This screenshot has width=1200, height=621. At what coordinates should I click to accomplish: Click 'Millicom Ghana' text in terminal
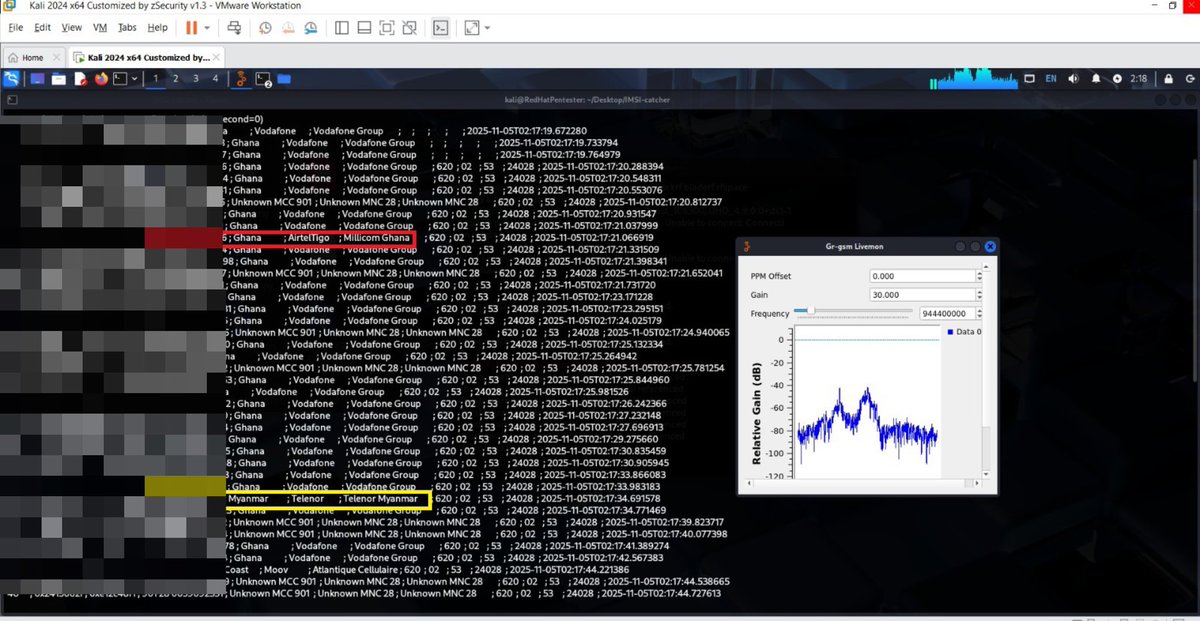click(376, 238)
